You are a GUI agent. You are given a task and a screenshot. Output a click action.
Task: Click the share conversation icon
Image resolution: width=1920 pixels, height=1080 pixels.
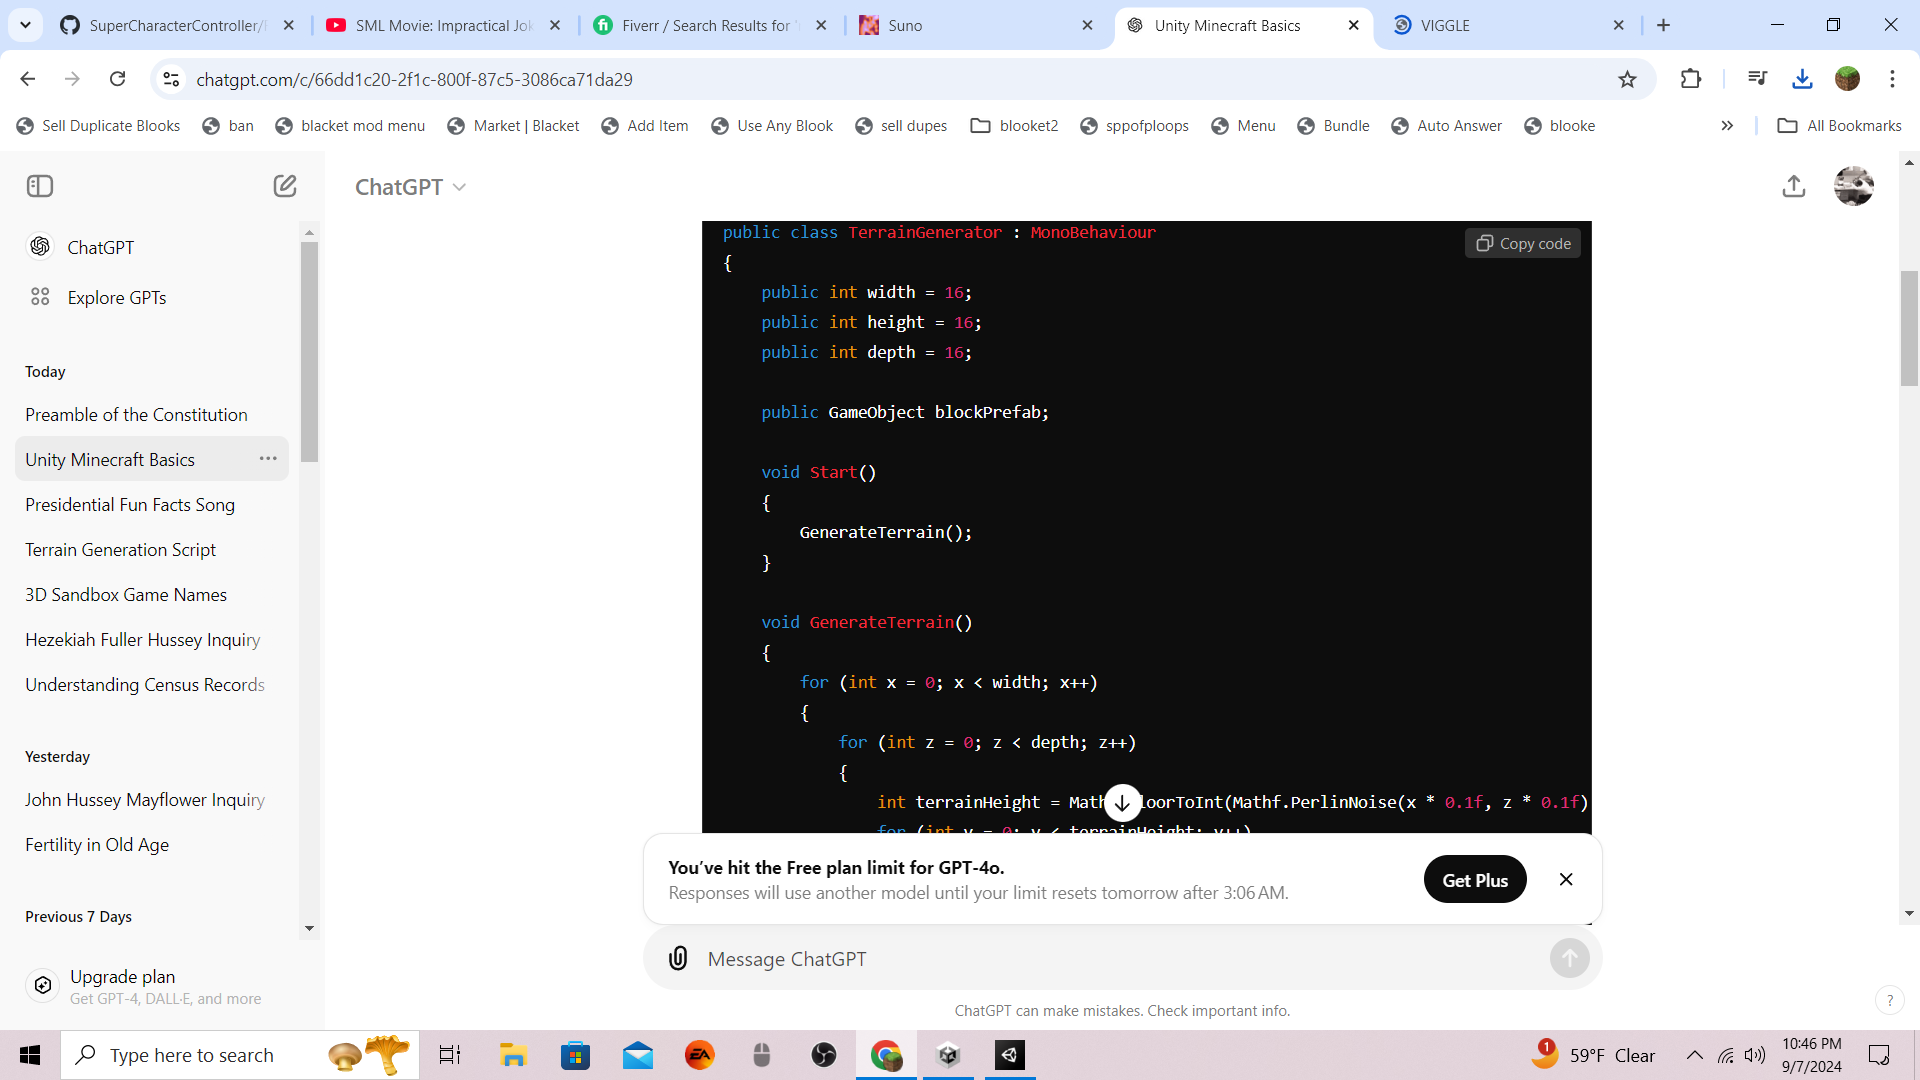(x=1794, y=187)
